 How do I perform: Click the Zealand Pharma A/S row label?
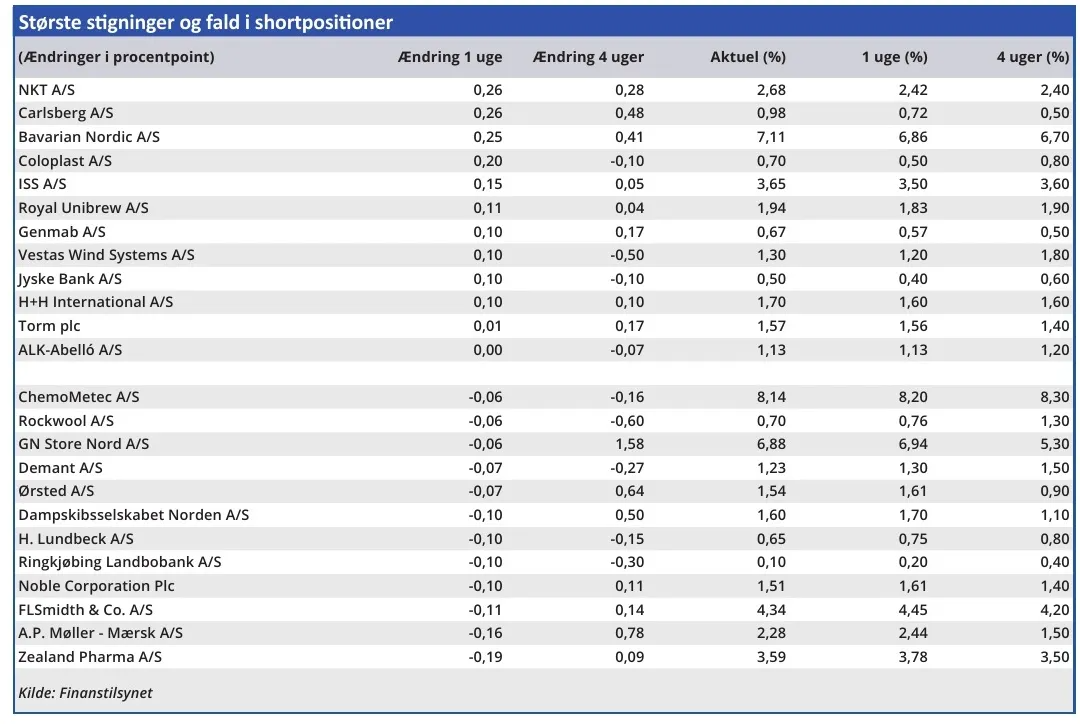point(90,657)
